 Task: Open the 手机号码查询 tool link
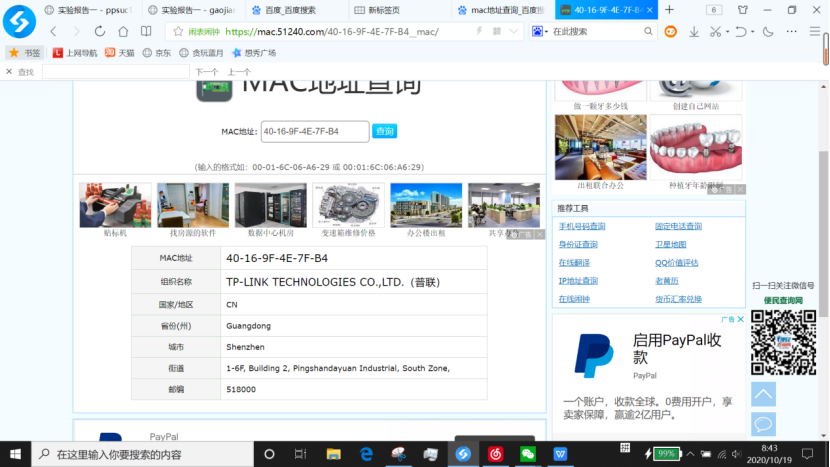click(582, 226)
